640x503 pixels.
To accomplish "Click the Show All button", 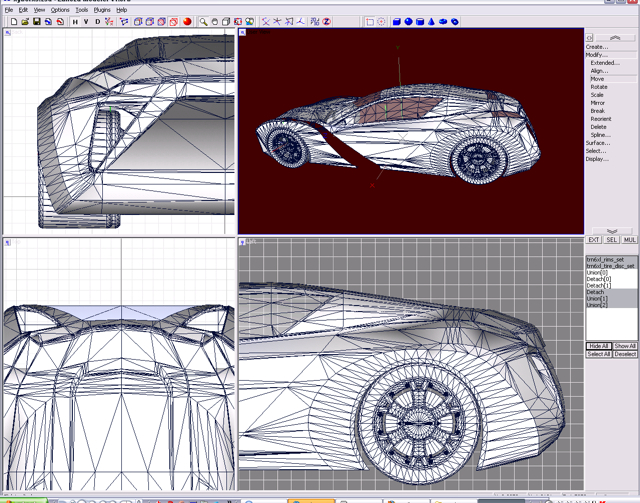I will [625, 346].
